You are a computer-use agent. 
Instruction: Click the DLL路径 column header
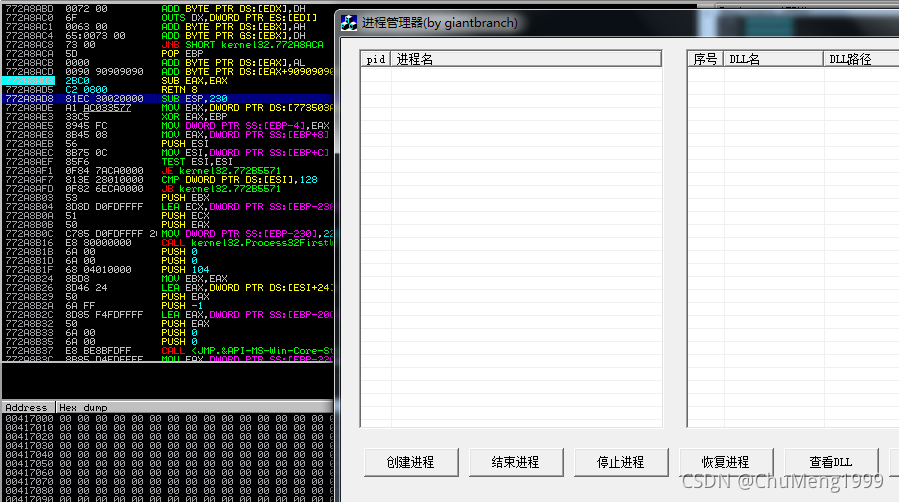pos(861,59)
